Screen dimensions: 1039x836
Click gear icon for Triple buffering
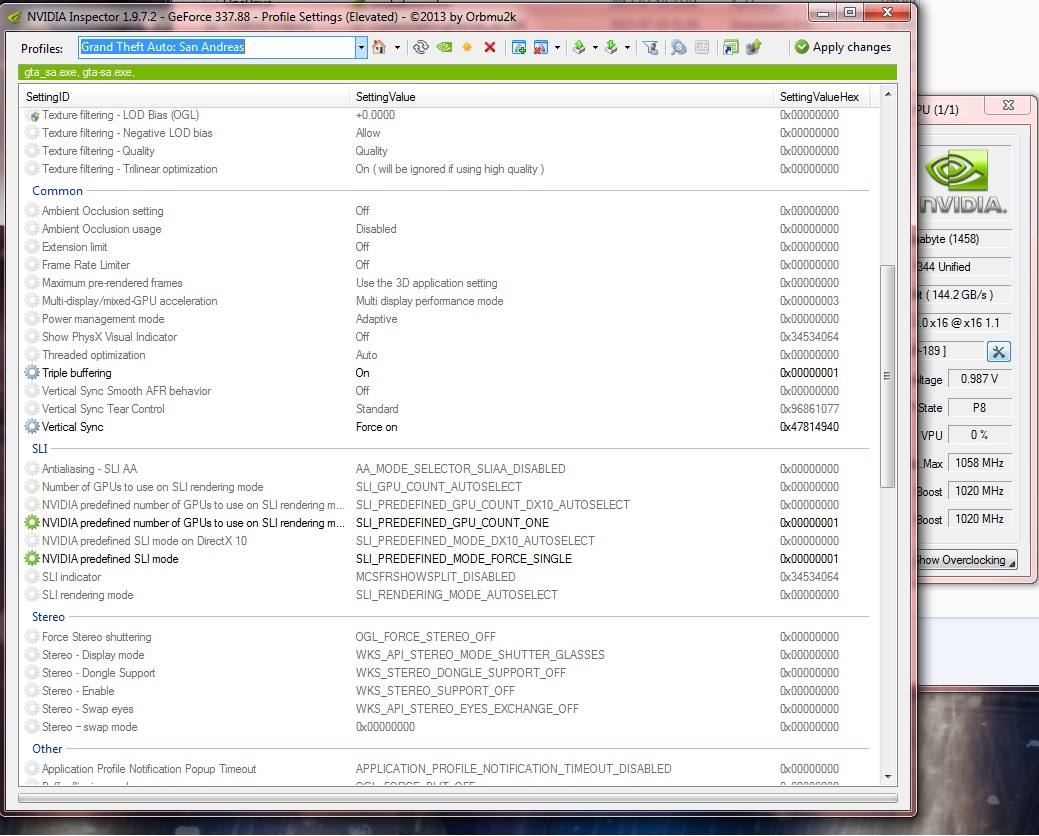pyautogui.click(x=32, y=373)
